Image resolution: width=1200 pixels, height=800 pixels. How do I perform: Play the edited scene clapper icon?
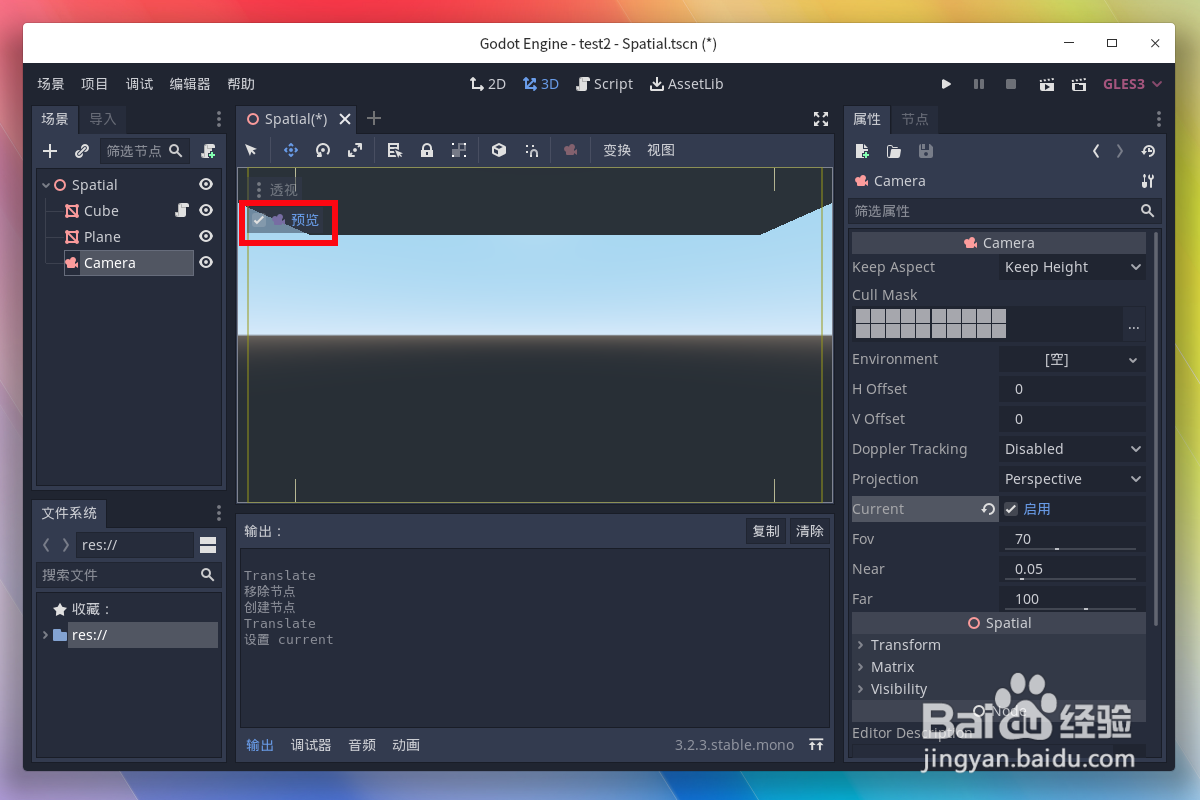(1046, 85)
